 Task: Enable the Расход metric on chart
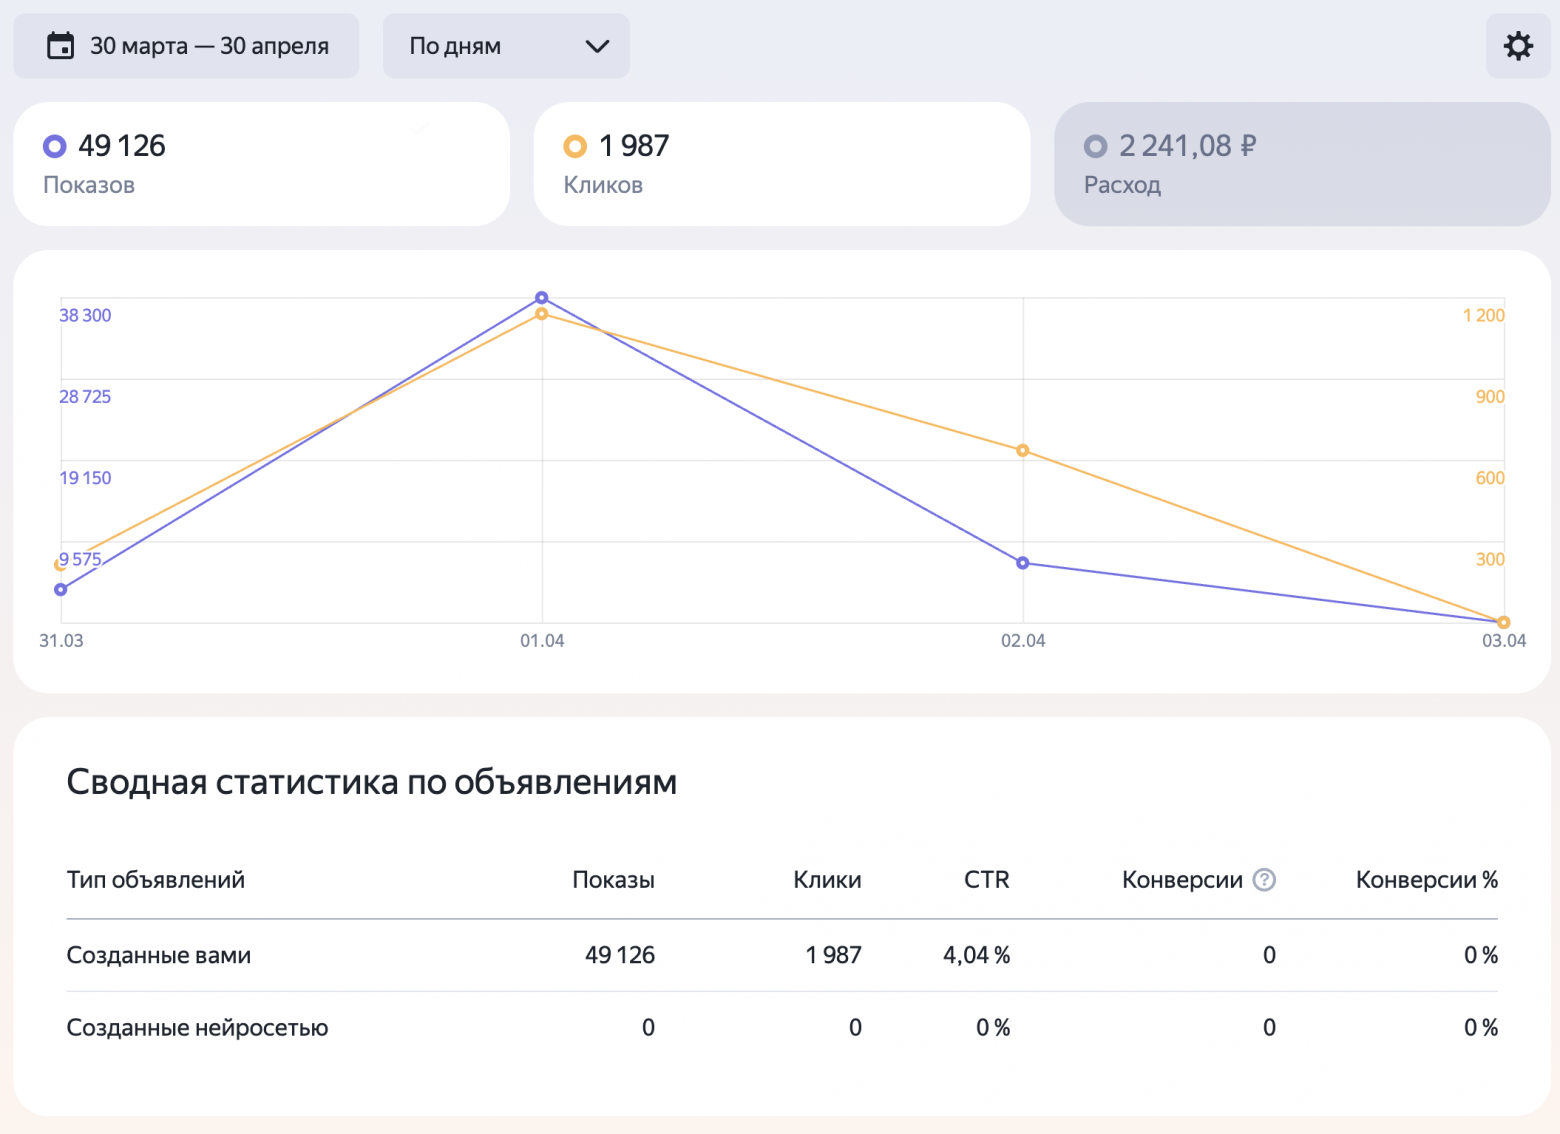point(1301,164)
